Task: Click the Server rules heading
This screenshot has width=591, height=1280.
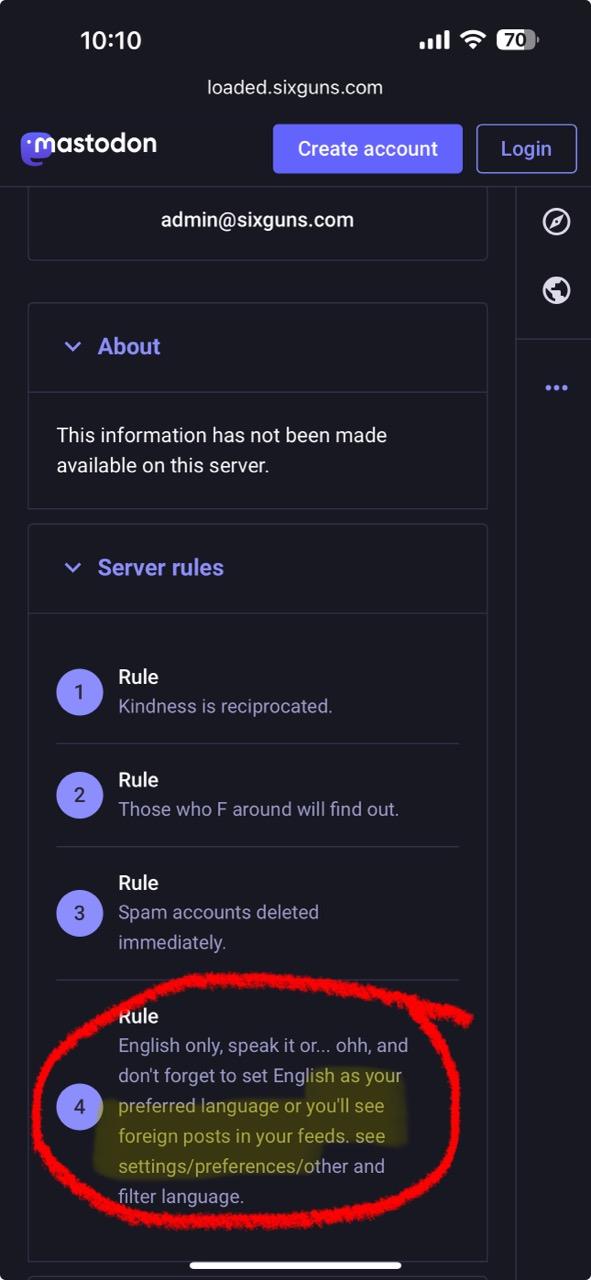Action: point(161,568)
